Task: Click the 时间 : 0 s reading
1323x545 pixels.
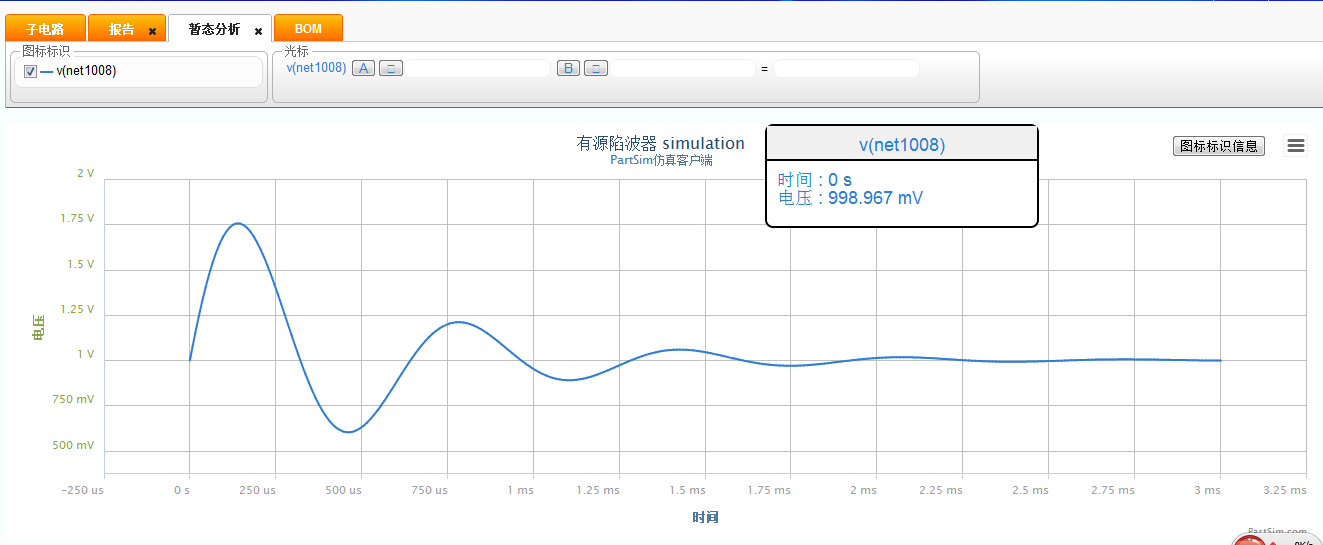Action: coord(814,180)
